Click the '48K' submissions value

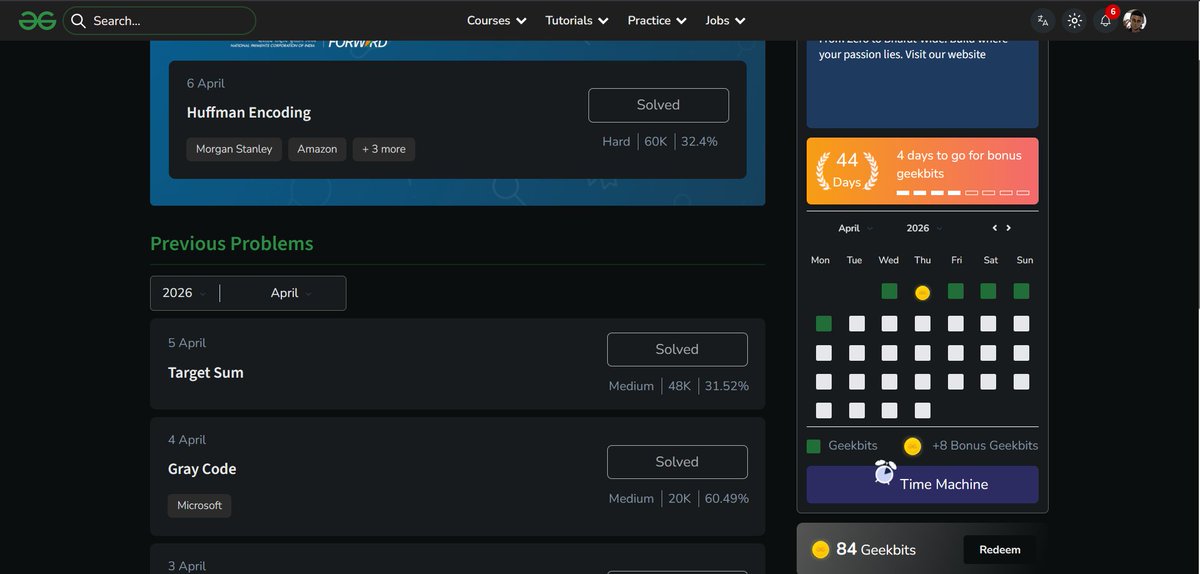[x=680, y=386]
